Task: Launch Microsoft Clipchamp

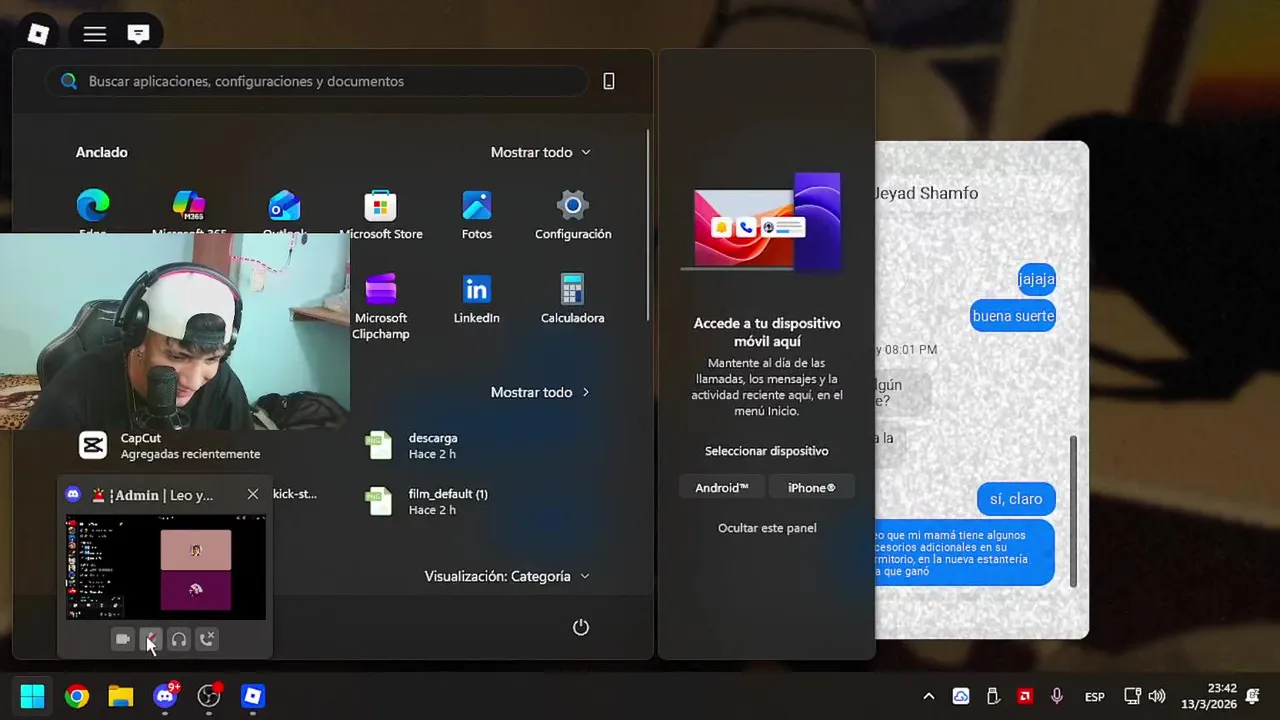Action: coord(380,307)
